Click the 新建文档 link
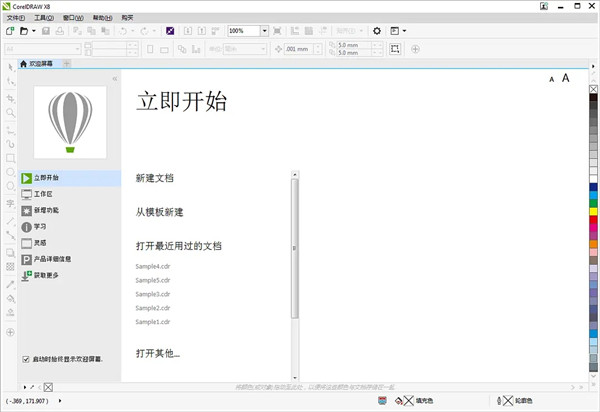600x412 pixels. pos(154,178)
